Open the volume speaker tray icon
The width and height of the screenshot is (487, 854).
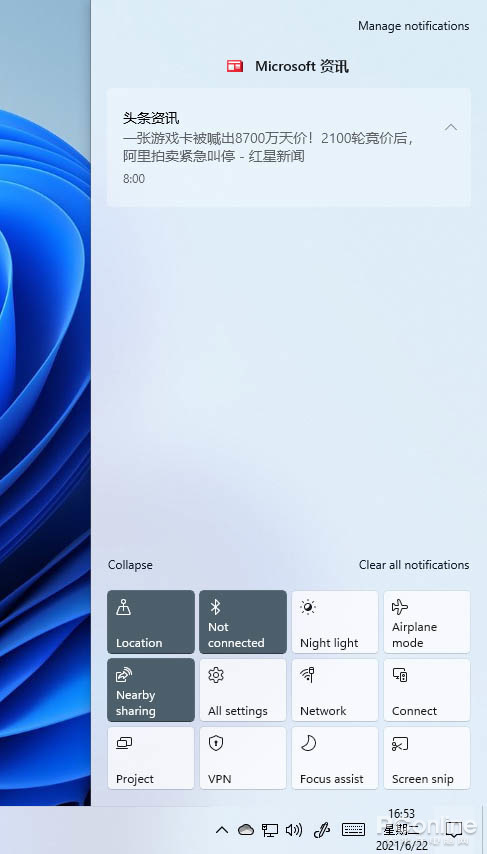tap(294, 830)
